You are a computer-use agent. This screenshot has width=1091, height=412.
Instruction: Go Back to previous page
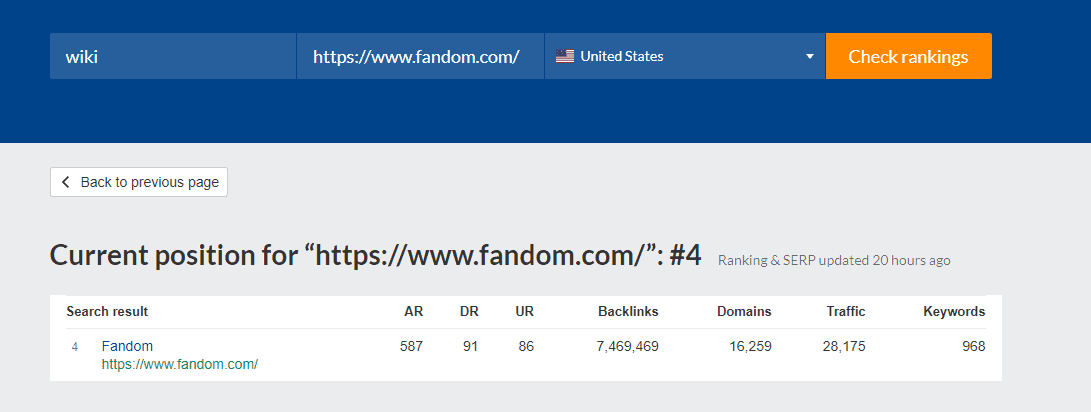[x=139, y=182]
